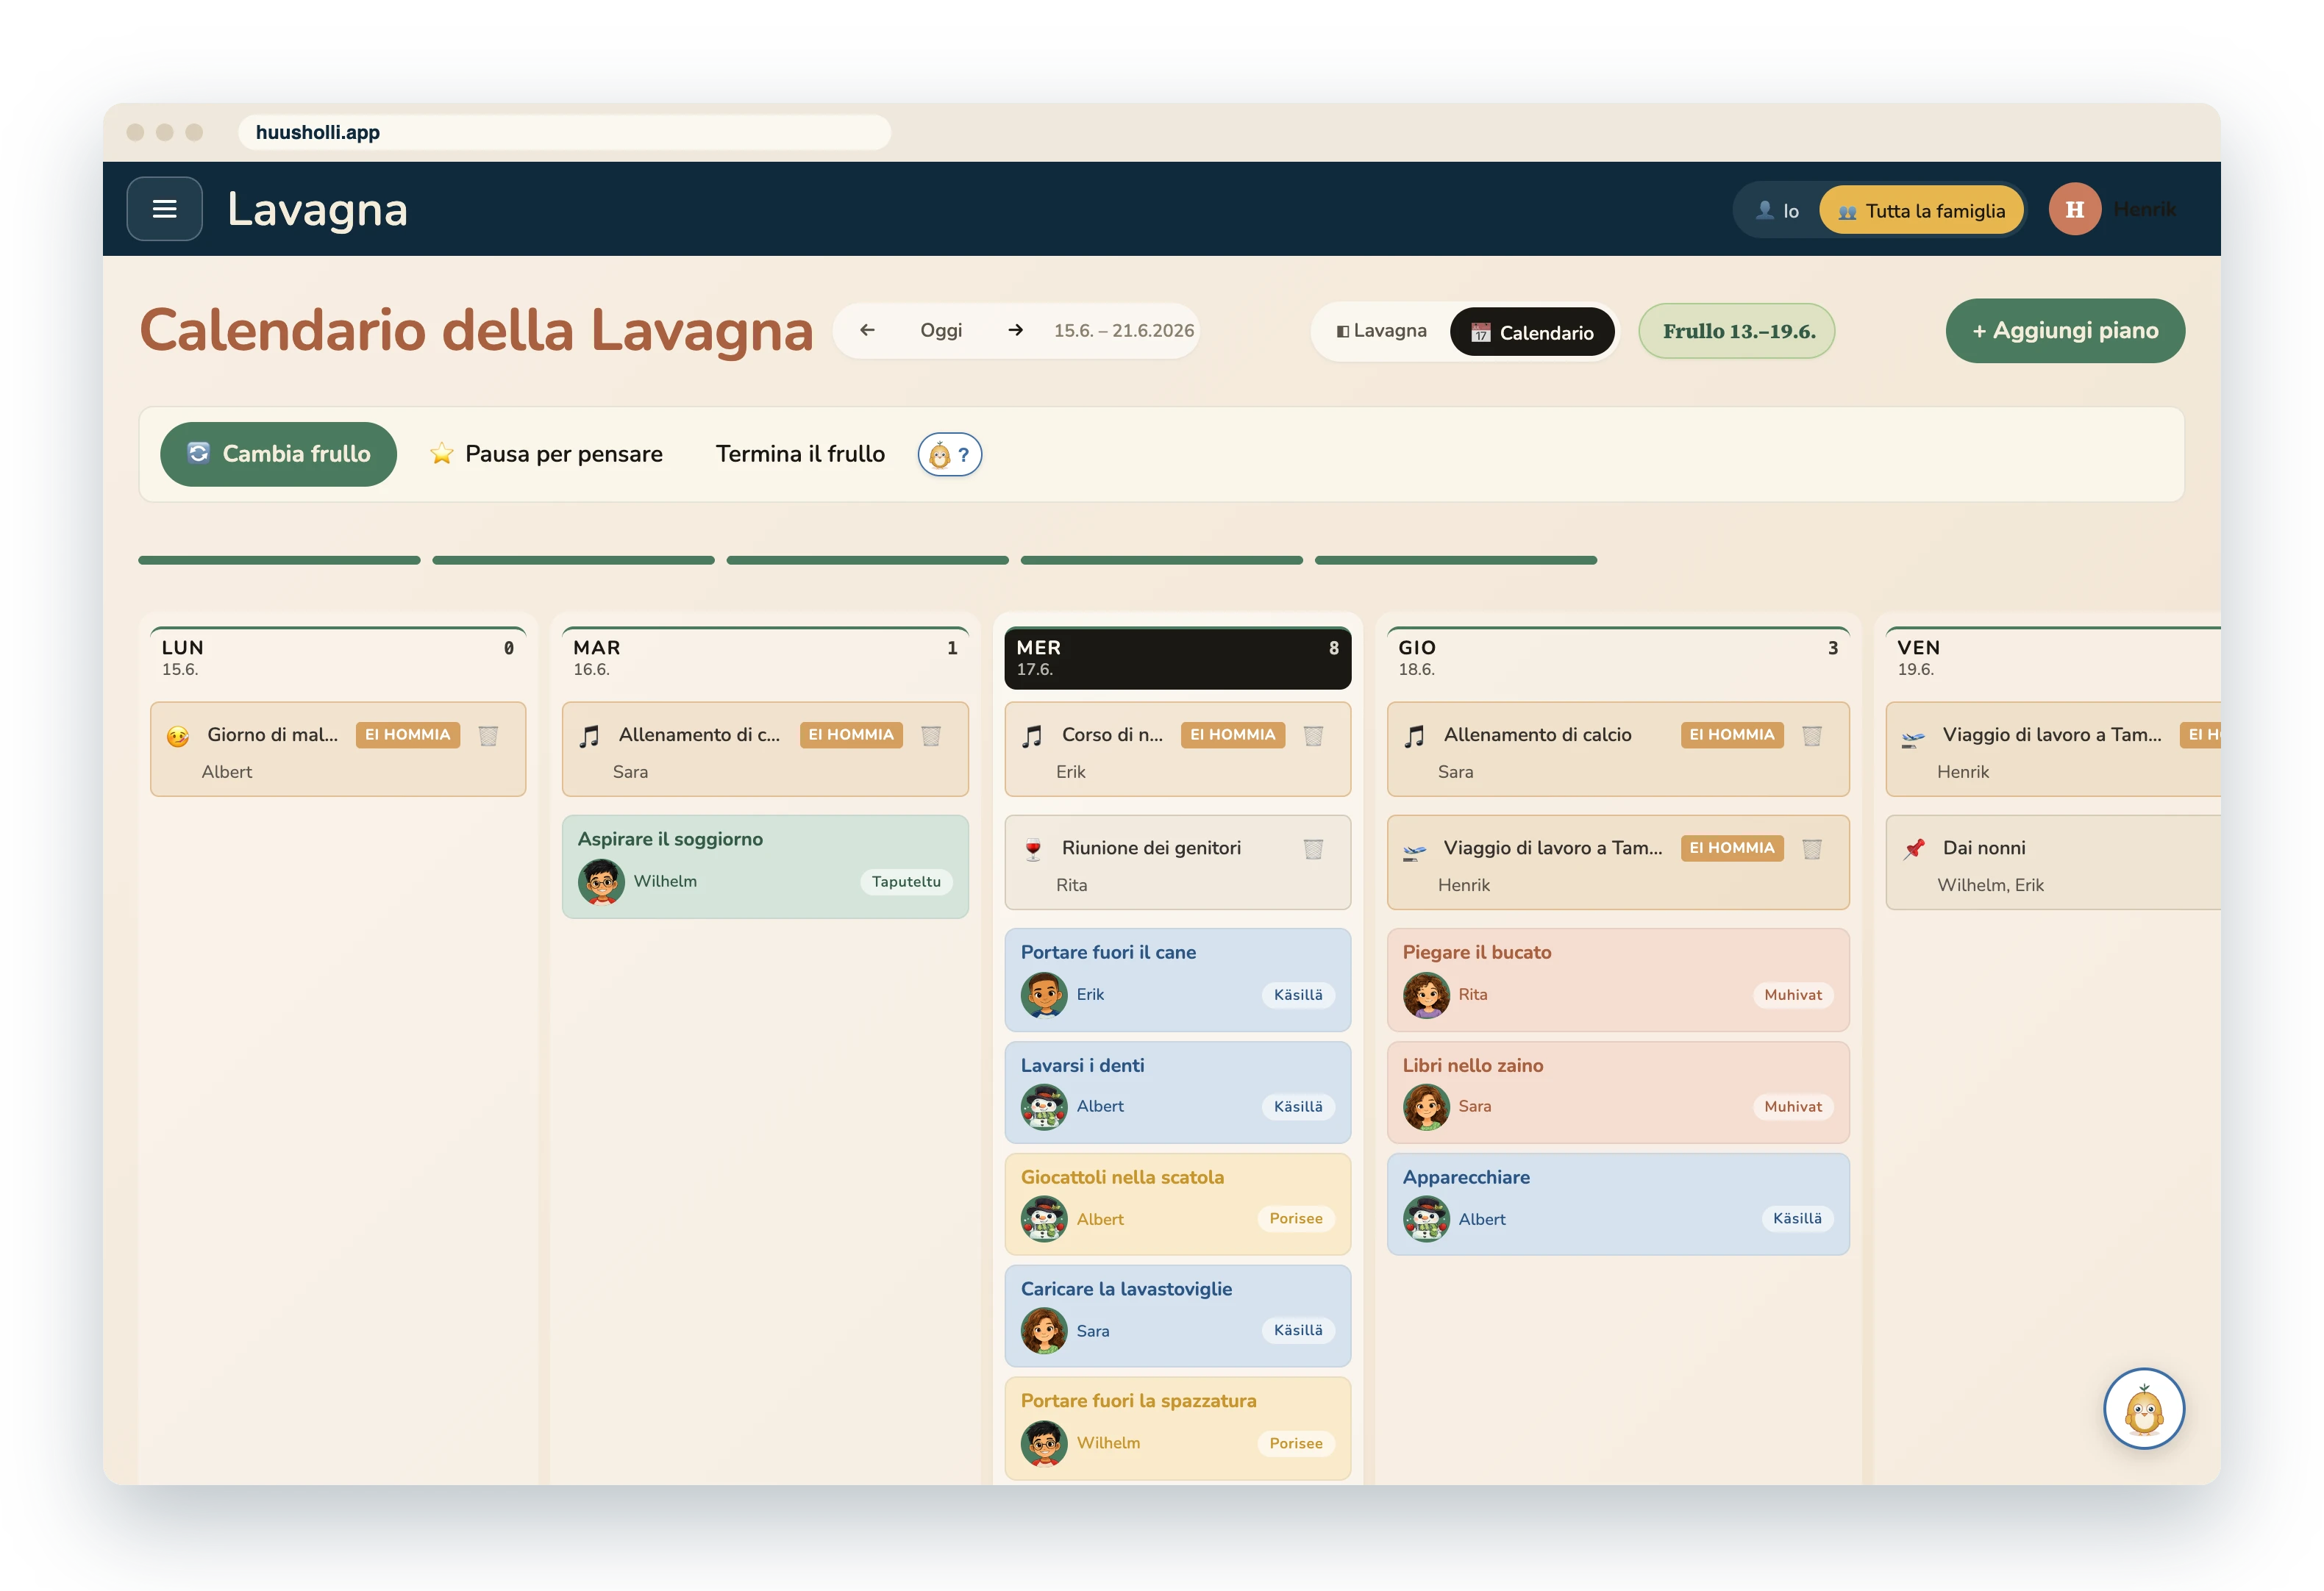Click the Taputeltu status on Aspirare il soggiorno
The height and width of the screenshot is (1591, 2324).
click(x=906, y=882)
